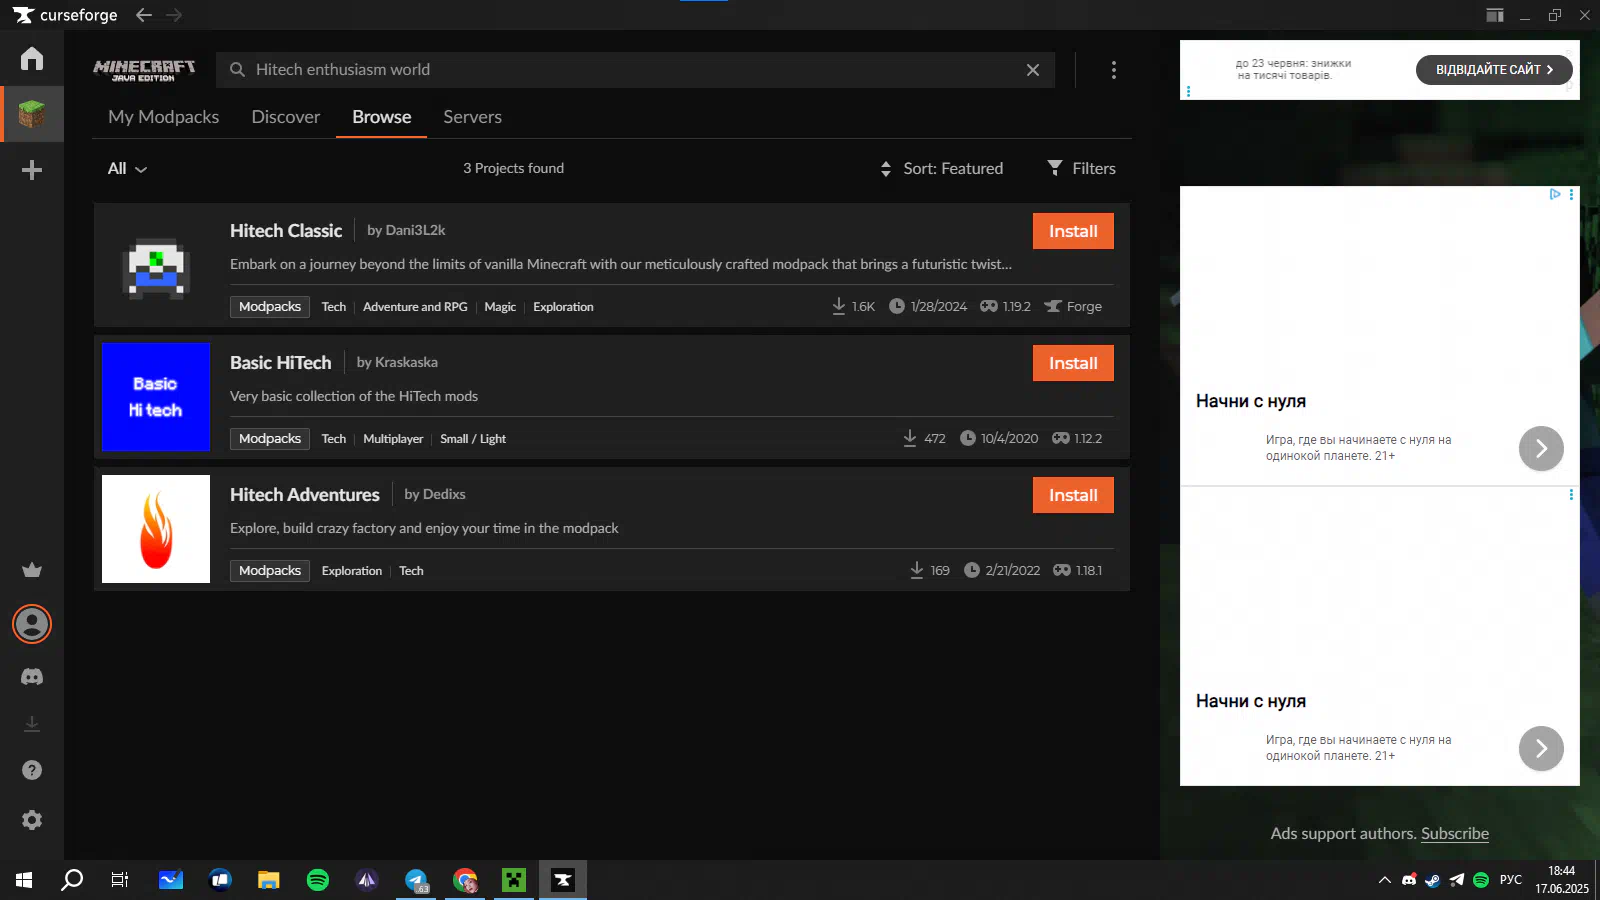The height and width of the screenshot is (900, 1600).
Task: Click into the search input field
Action: tap(635, 70)
